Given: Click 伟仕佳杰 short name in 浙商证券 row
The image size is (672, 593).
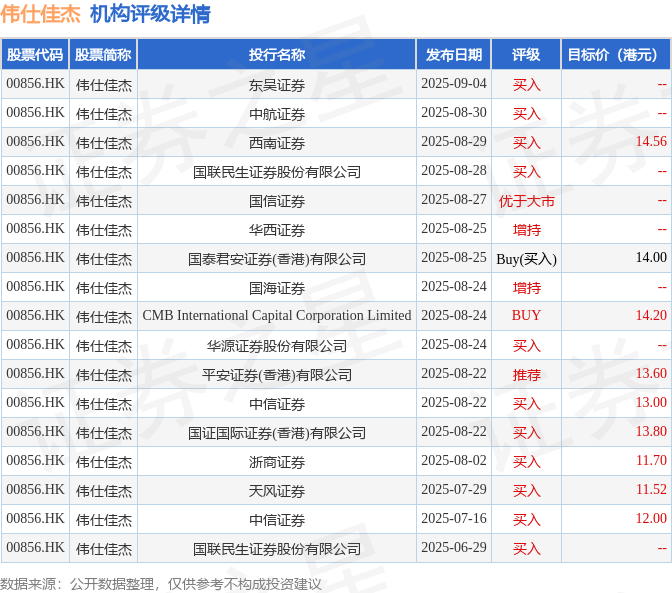Looking at the screenshot, I should point(104,462).
